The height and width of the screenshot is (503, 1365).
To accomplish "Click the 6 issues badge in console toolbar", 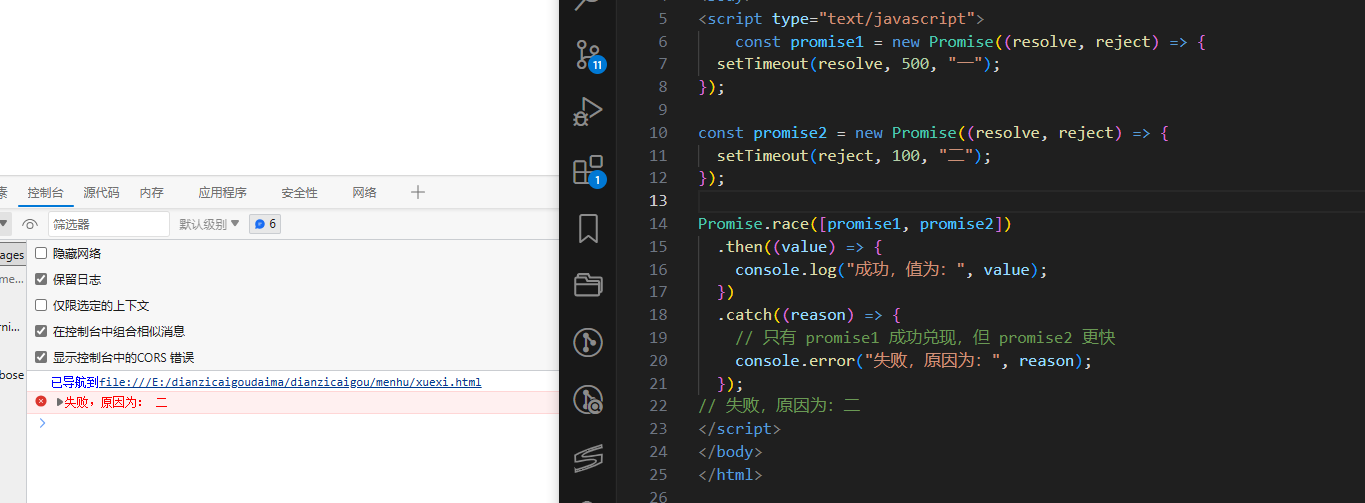I will (x=265, y=224).
